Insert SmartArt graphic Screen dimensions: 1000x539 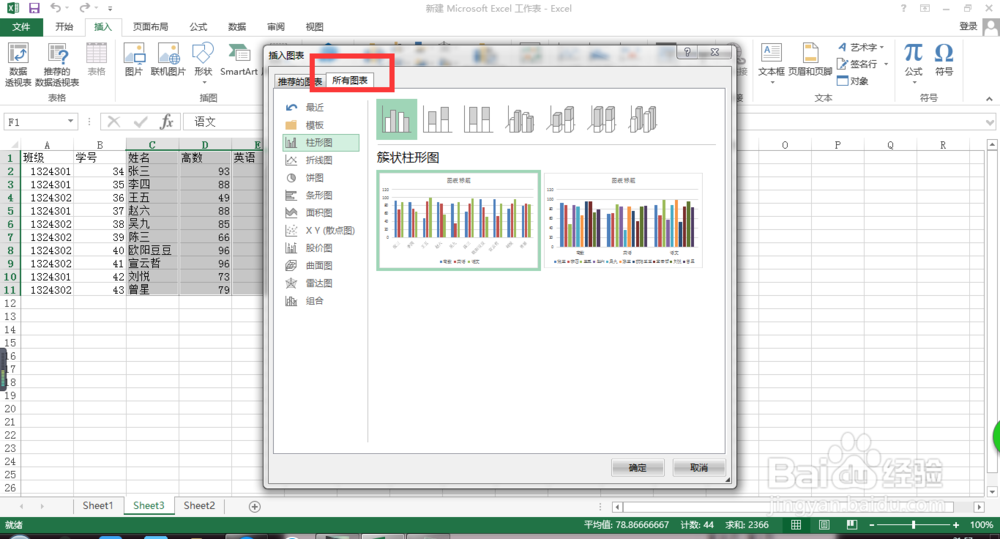point(239,59)
